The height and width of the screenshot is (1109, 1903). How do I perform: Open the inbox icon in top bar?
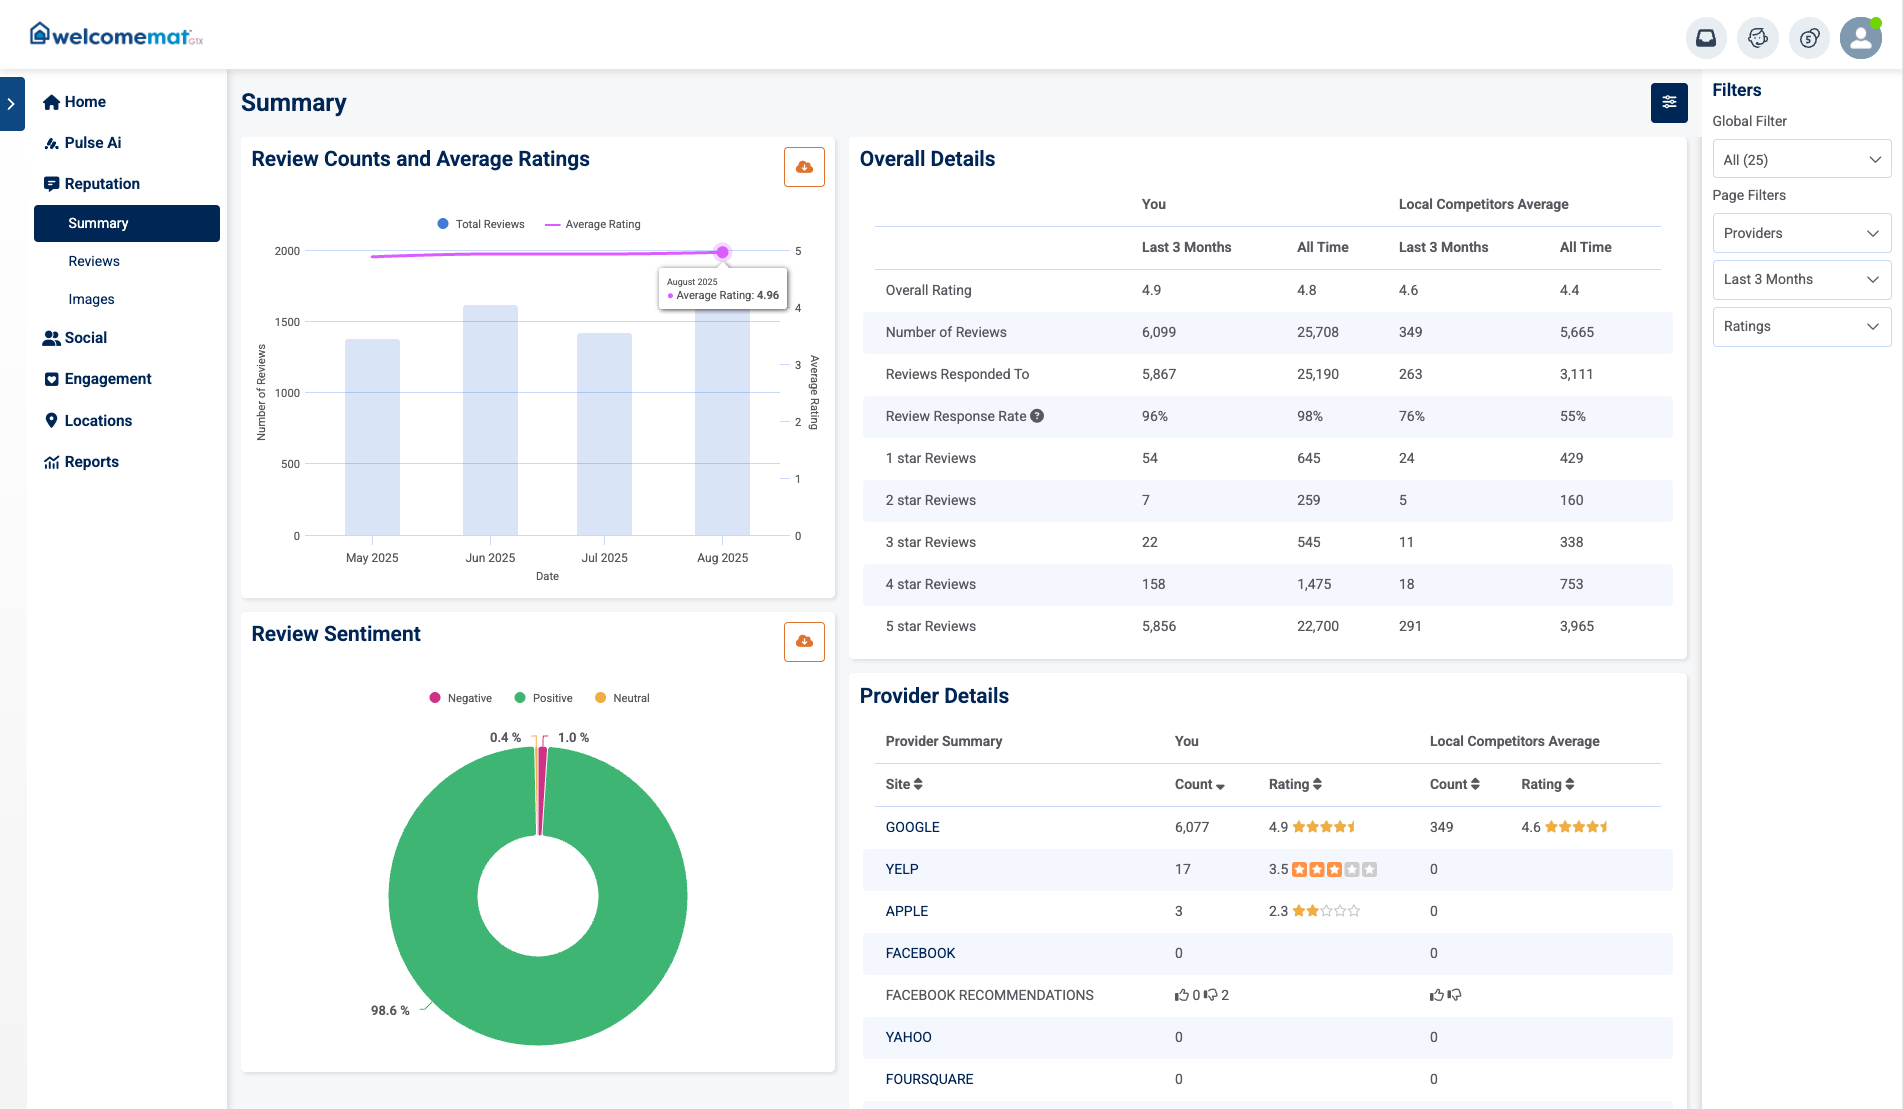(x=1706, y=38)
